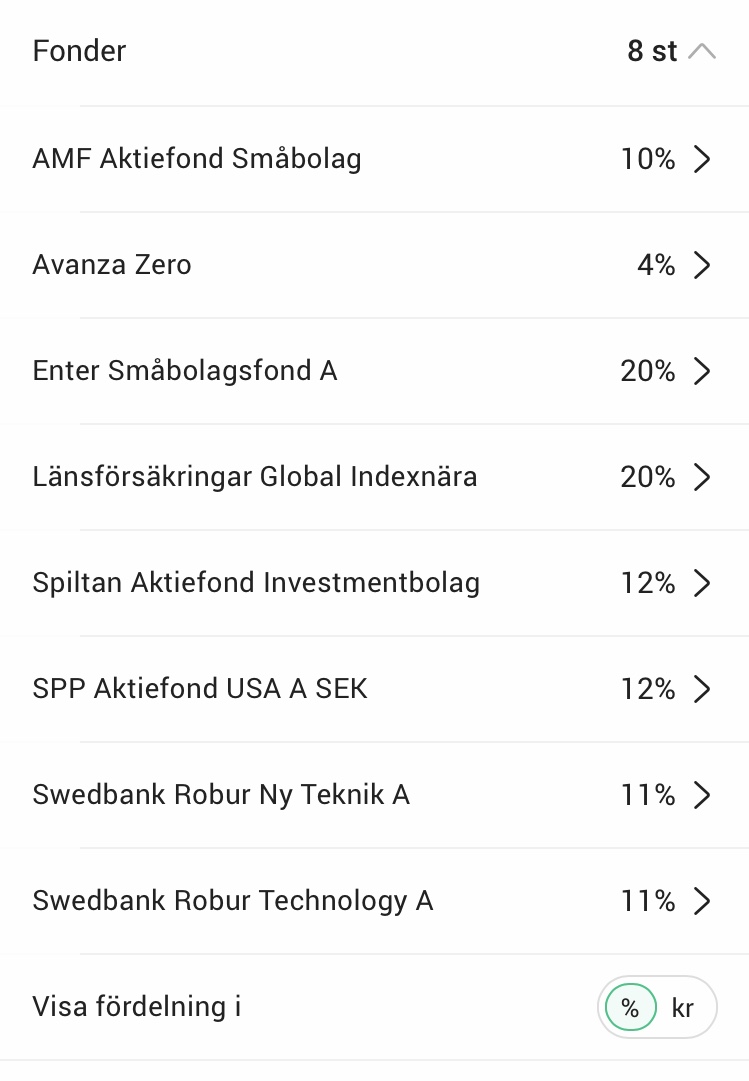Viewport: 749px width, 1081px height.
Task: Click arrow next to Länsförsäkringar Global Indexnära
Action: pos(702,477)
